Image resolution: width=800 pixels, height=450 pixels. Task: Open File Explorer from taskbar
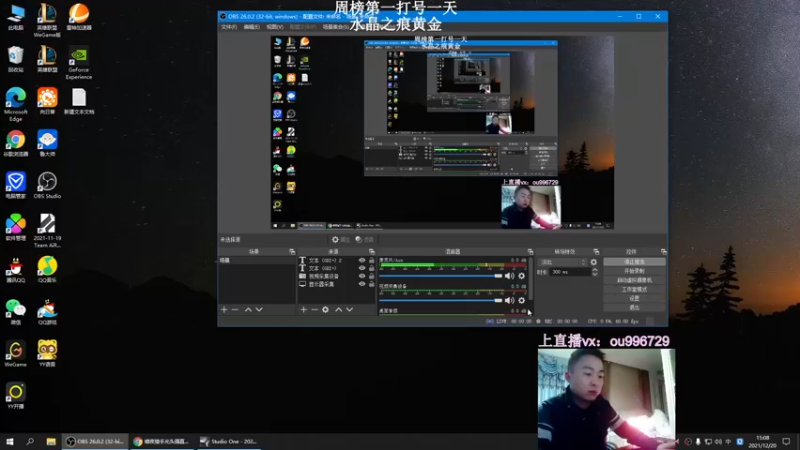51,441
